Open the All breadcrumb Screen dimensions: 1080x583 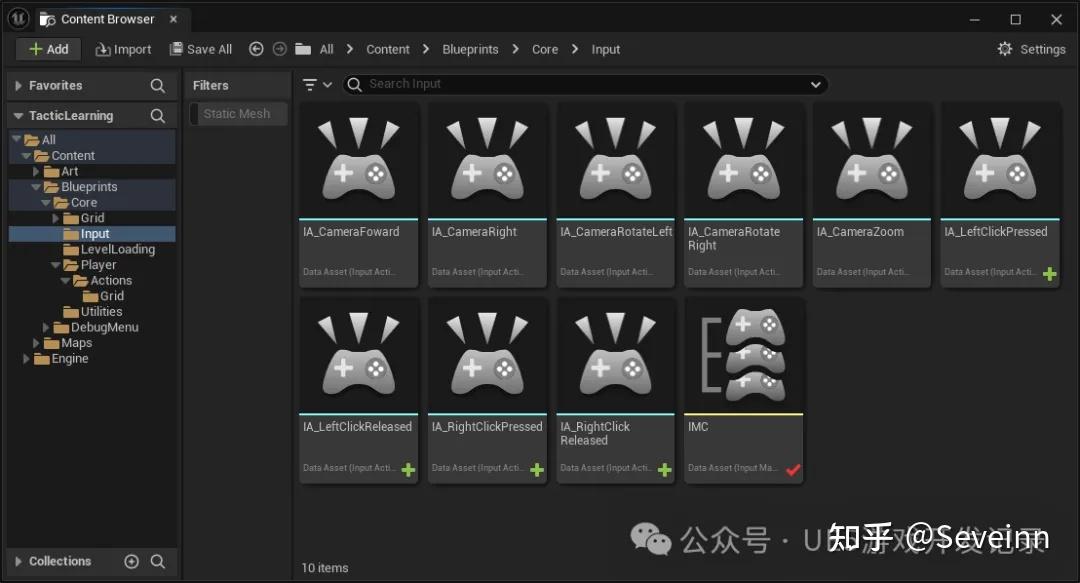326,49
